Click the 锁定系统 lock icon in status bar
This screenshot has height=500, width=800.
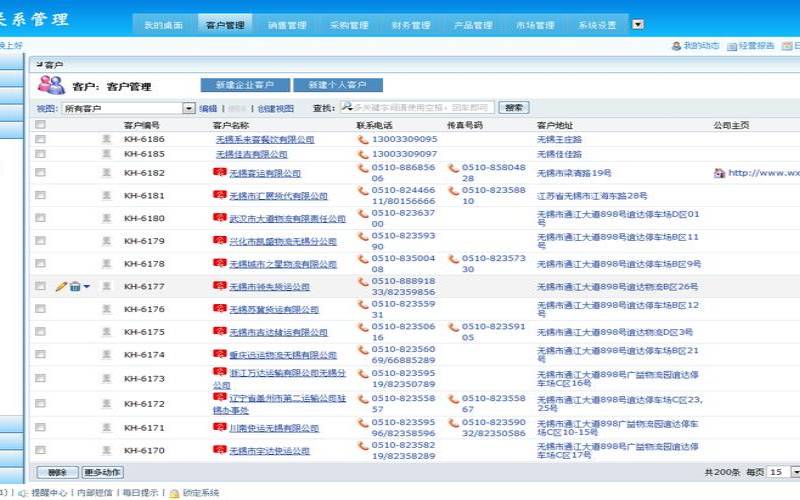[x=174, y=493]
